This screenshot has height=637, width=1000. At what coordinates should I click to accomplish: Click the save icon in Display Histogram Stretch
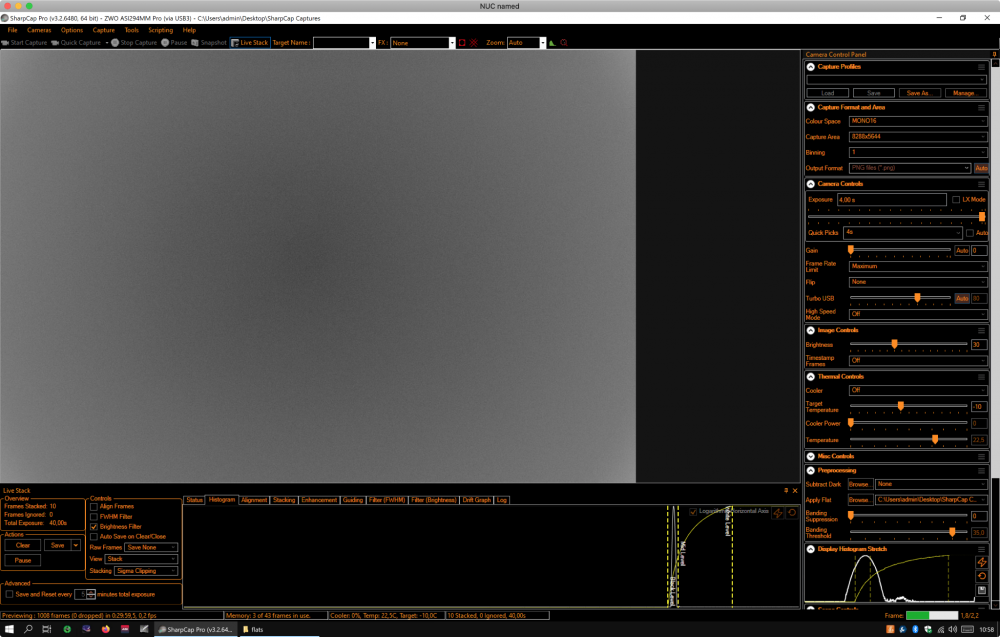pos(982,590)
